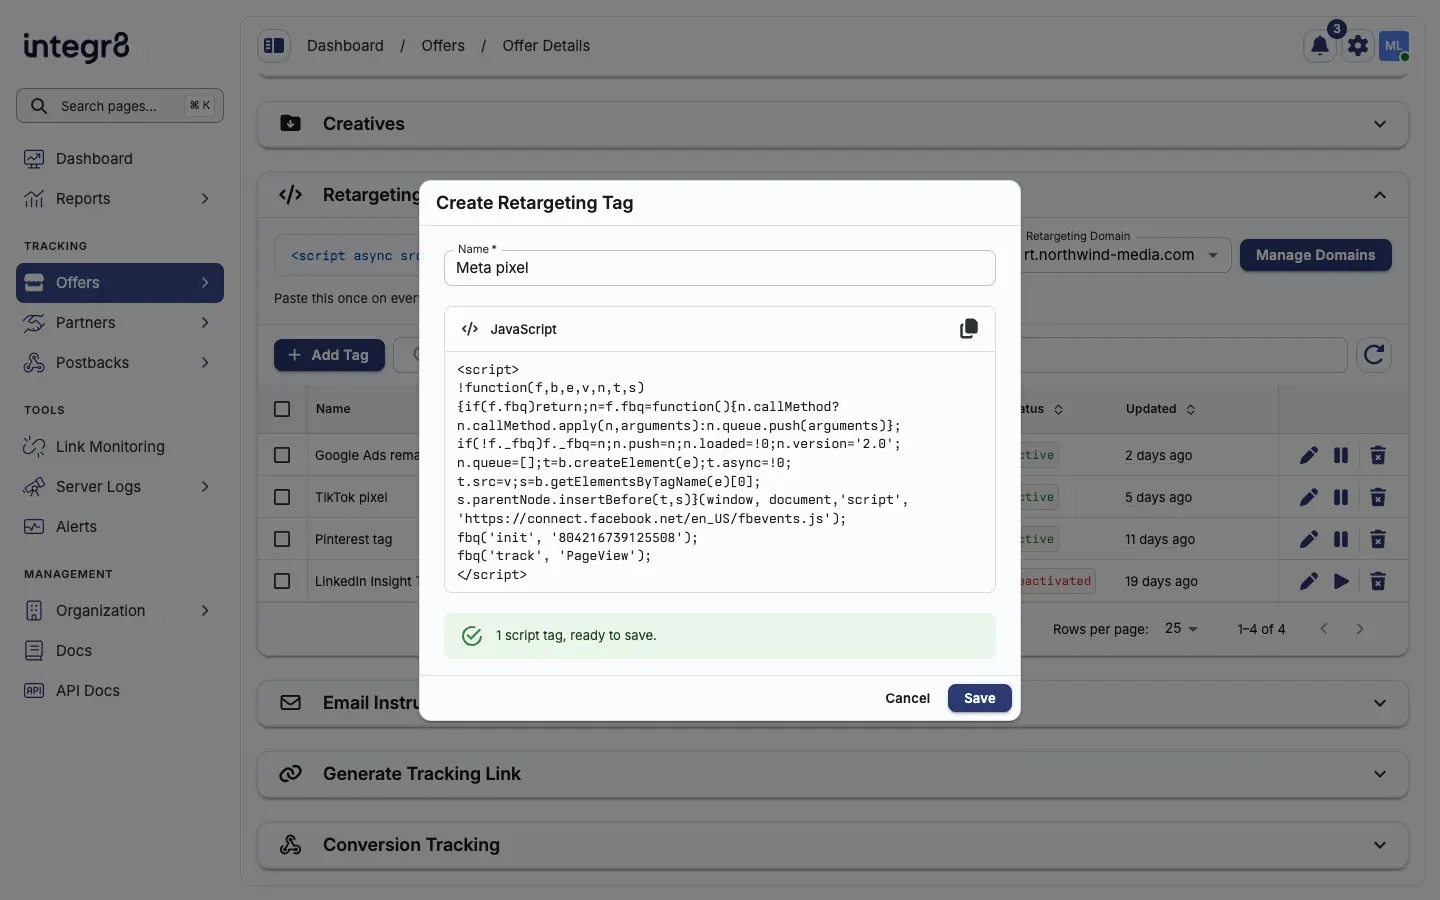The width and height of the screenshot is (1440, 900).
Task: Open Reports sidebar menu
Action: pyautogui.click(x=120, y=199)
